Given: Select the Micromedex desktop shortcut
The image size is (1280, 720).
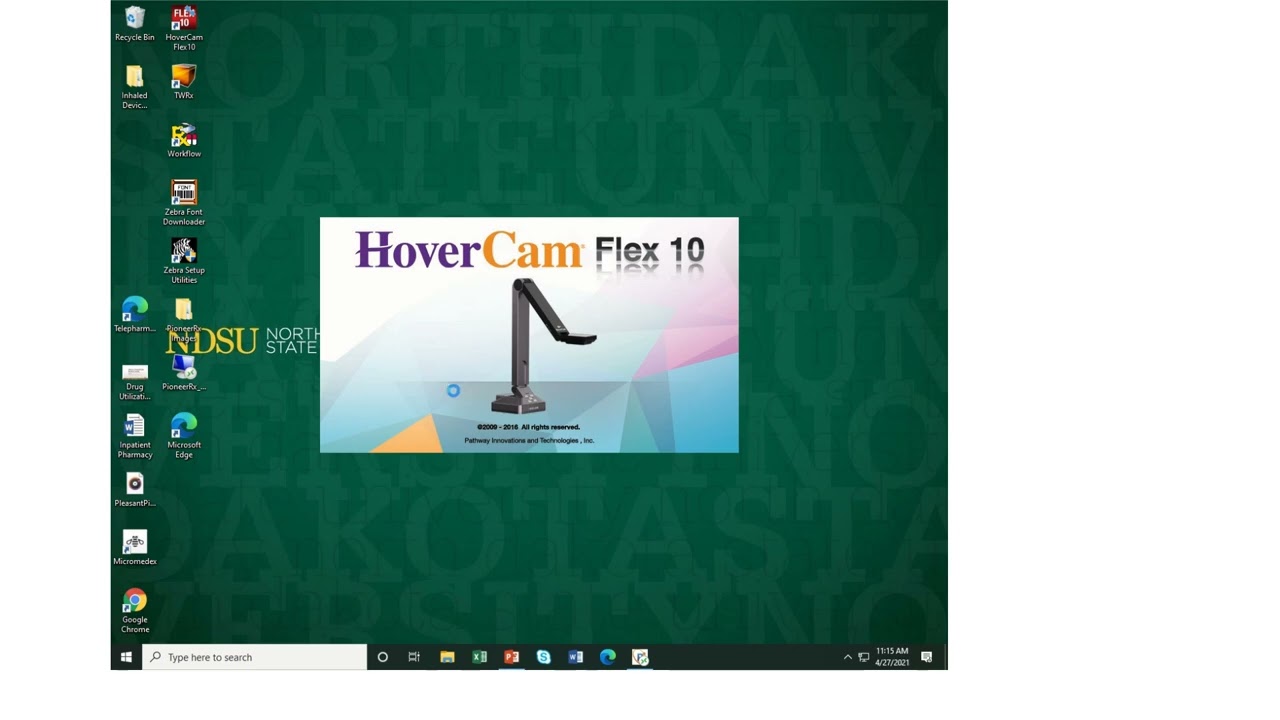Looking at the screenshot, I should click(x=135, y=548).
